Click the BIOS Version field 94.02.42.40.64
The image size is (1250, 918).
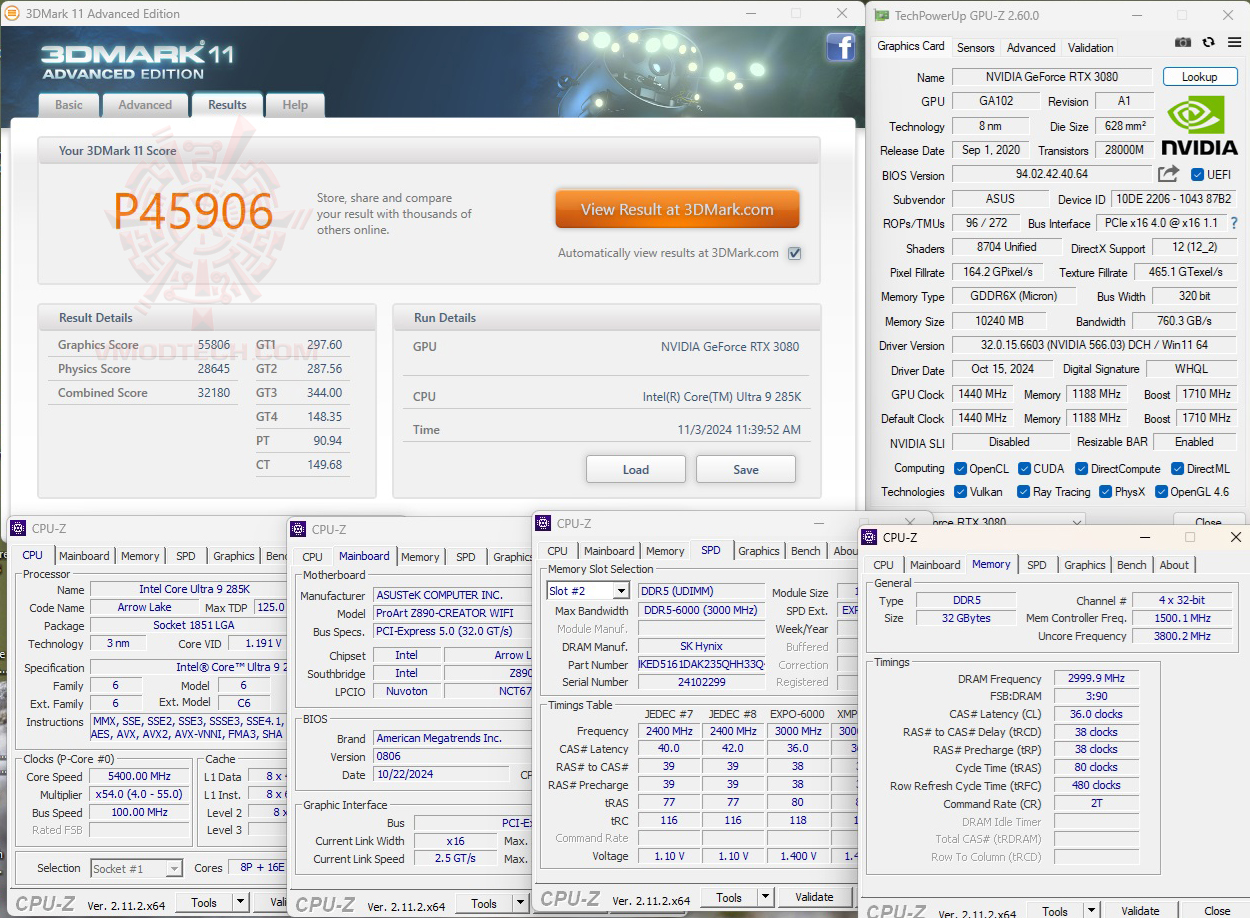pyautogui.click(x=1052, y=174)
